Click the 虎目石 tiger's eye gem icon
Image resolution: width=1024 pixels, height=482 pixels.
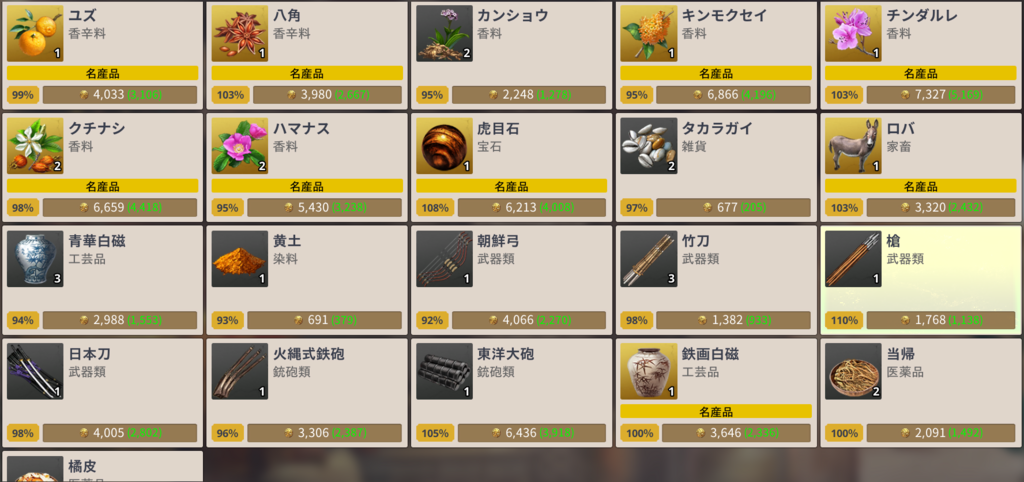point(444,146)
